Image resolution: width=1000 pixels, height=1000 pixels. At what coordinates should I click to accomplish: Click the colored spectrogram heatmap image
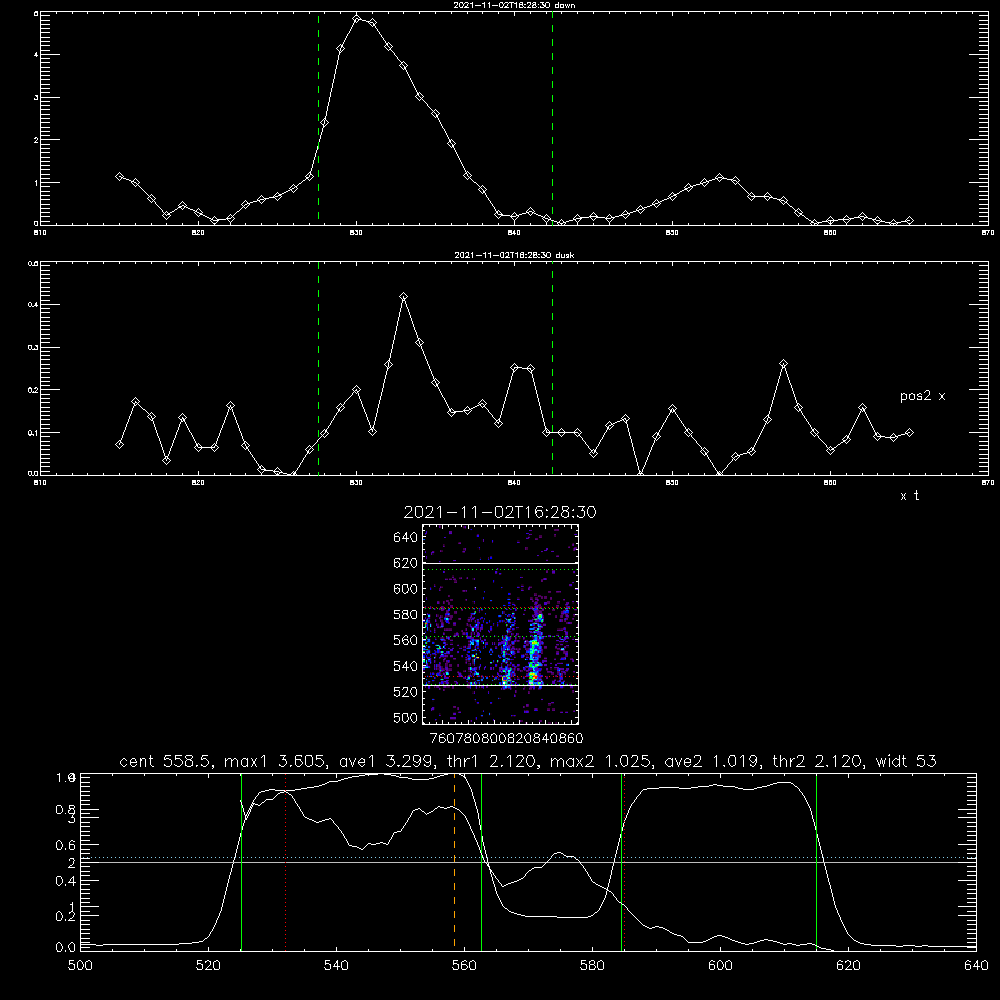point(500,624)
